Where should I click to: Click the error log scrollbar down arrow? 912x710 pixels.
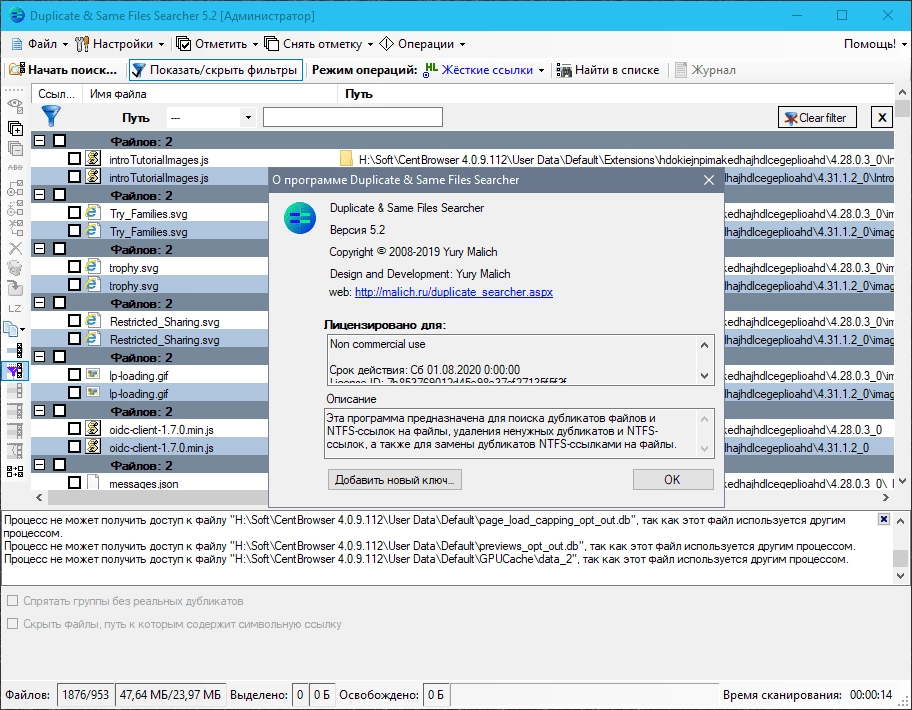click(900, 576)
